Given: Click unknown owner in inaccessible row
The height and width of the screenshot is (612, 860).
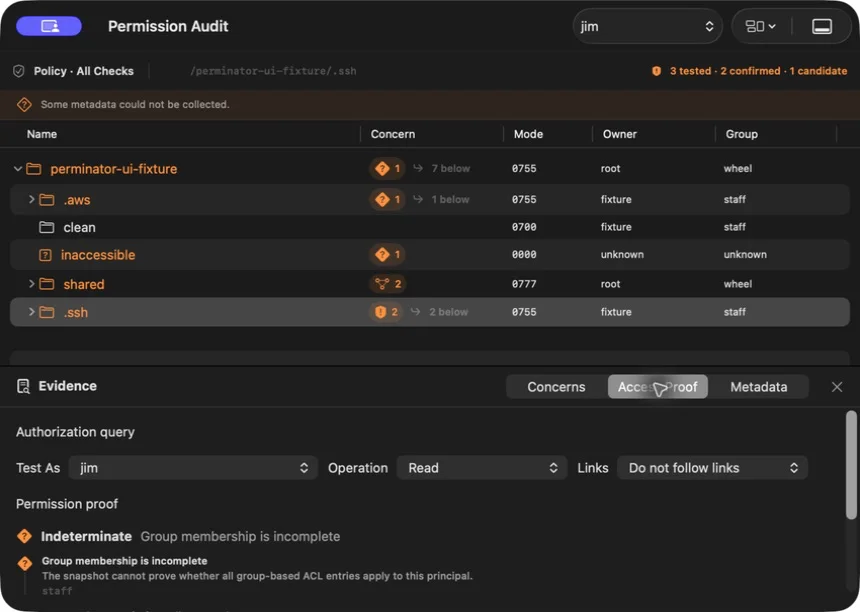Looking at the screenshot, I should click(x=622, y=254).
